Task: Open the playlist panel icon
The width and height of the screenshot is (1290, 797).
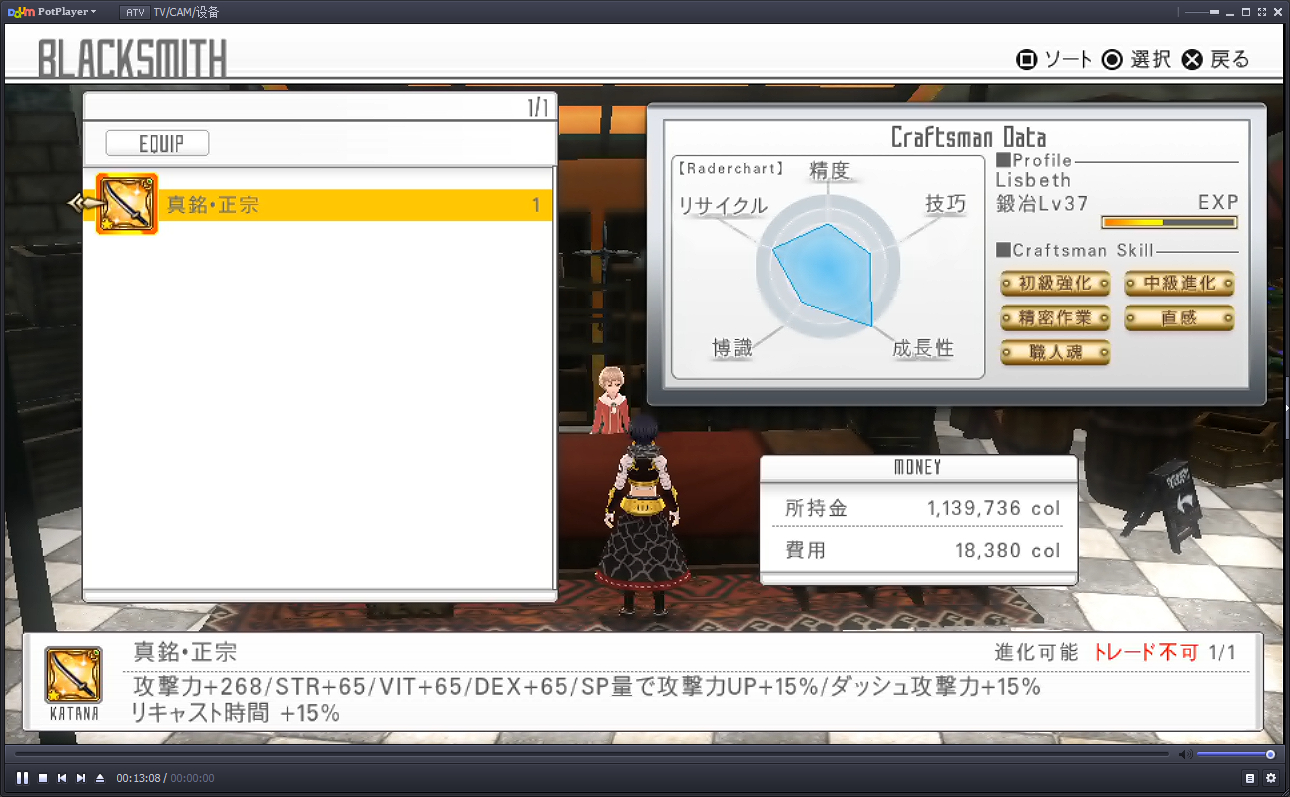Action: click(1250, 778)
